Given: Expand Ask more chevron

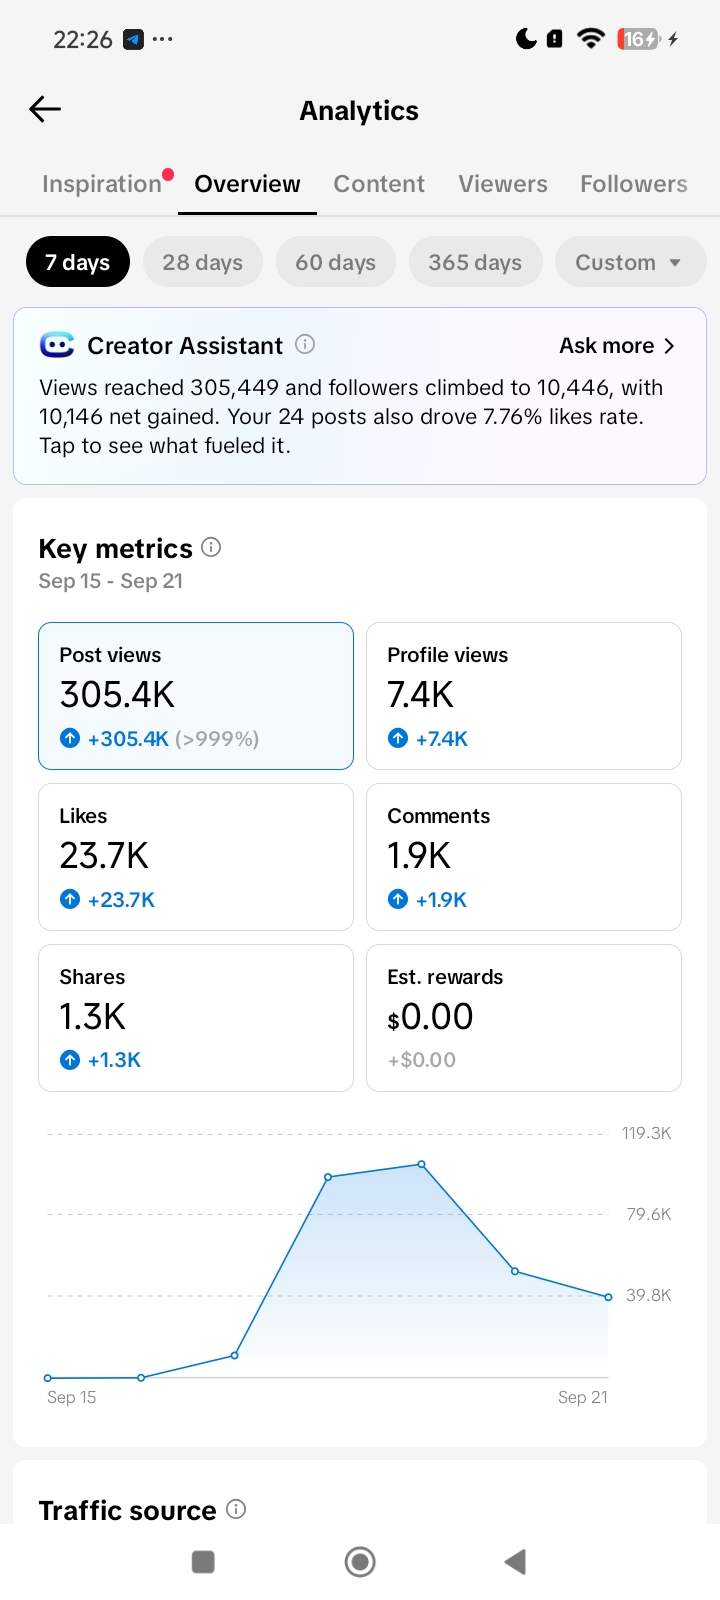Looking at the screenshot, I should pos(669,346).
